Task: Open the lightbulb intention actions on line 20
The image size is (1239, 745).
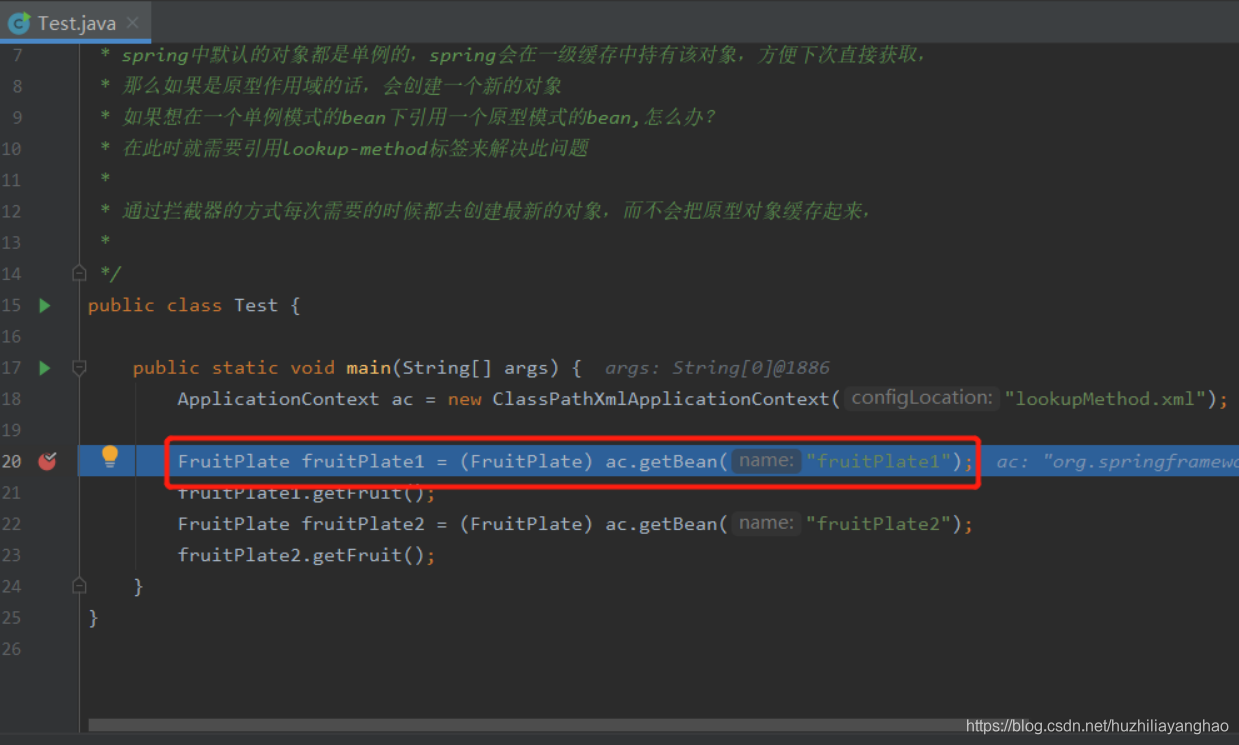Action: 110,458
